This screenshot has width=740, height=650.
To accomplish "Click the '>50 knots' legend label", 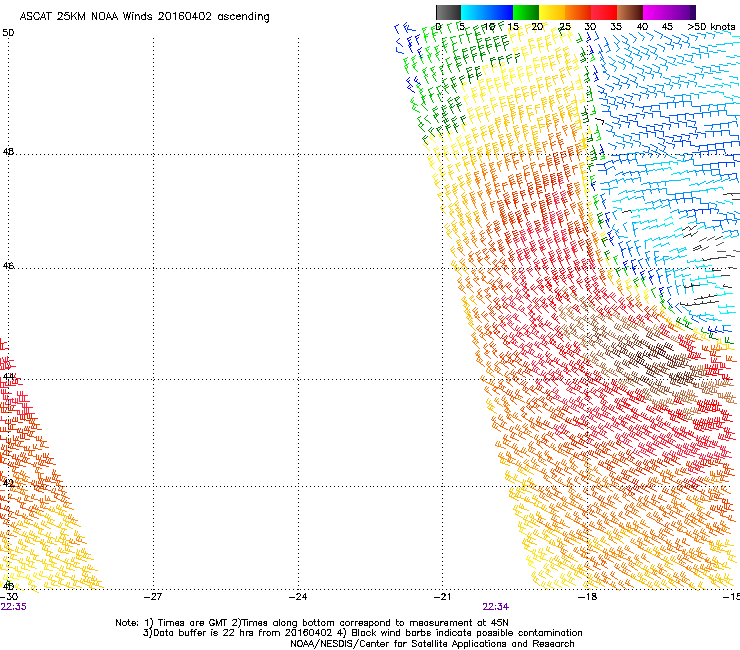I will pos(712,27).
